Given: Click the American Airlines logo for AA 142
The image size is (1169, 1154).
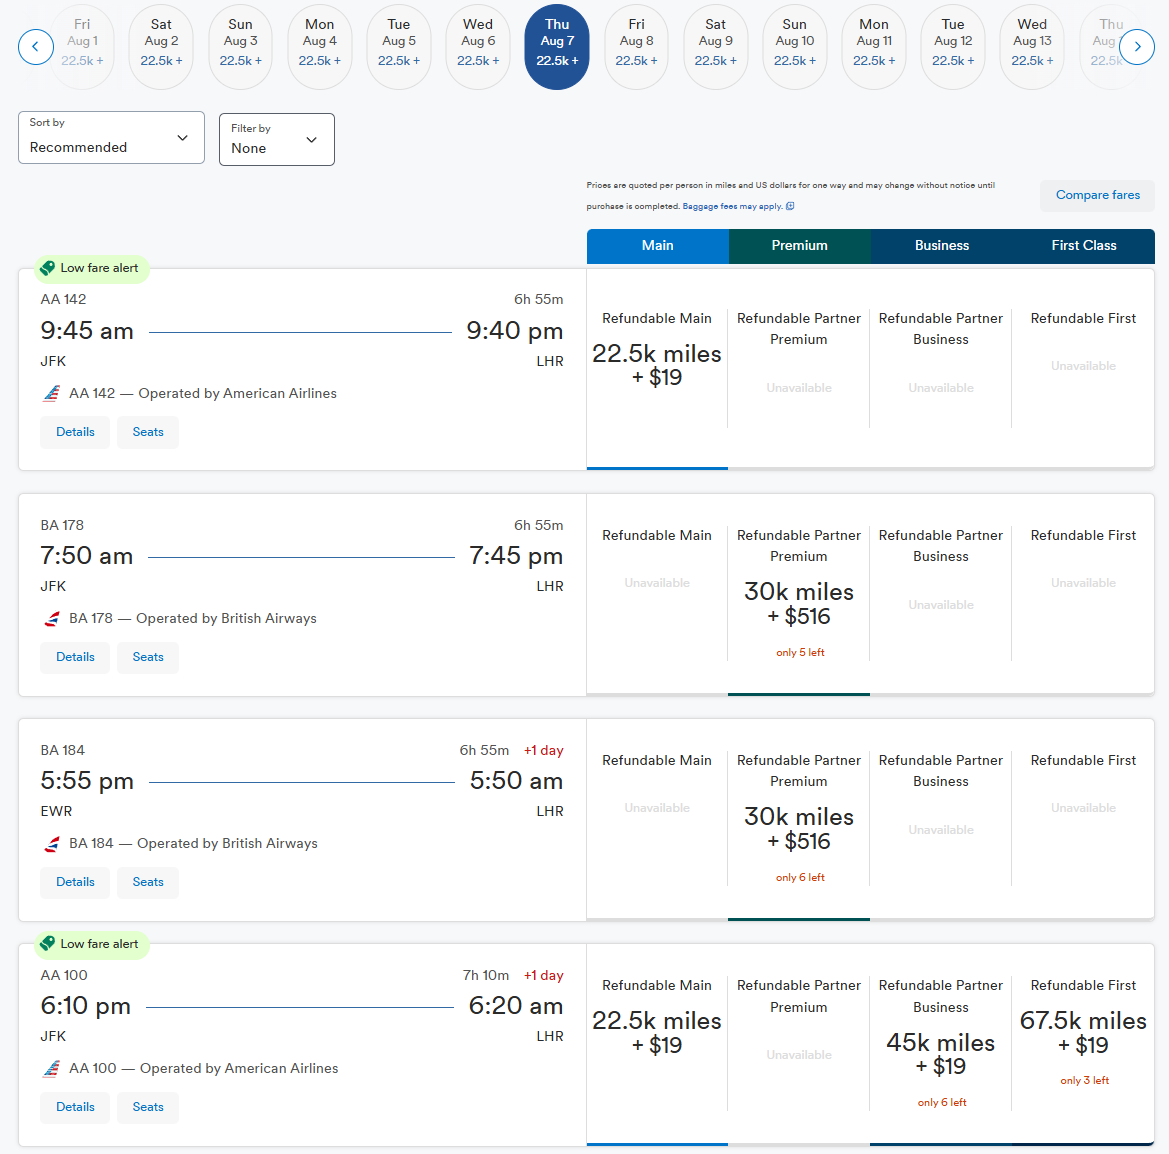Looking at the screenshot, I should tap(51, 394).
